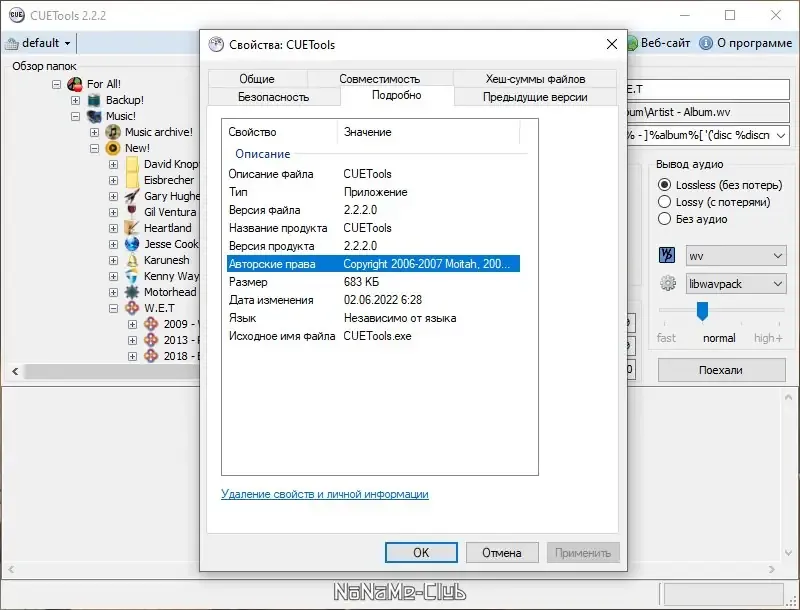Select Lossy (с потерями) output

664,202
